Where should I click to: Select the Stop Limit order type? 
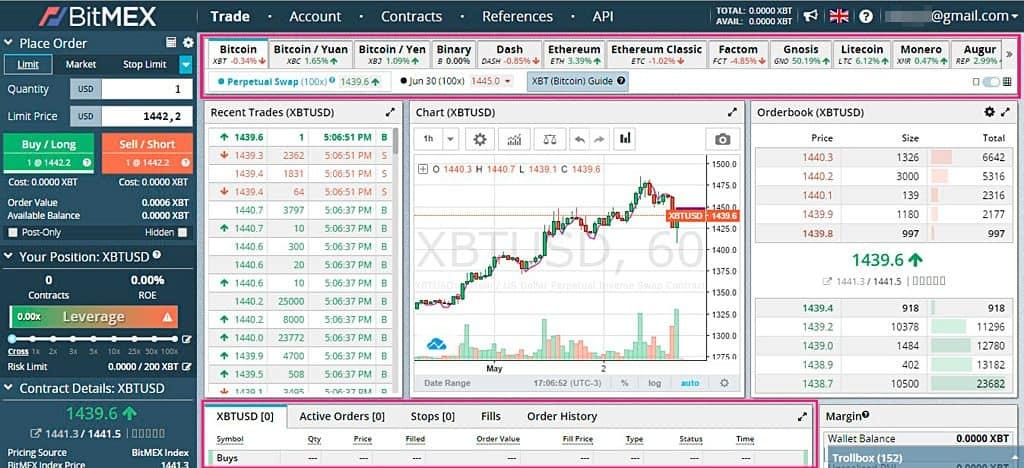pos(144,64)
